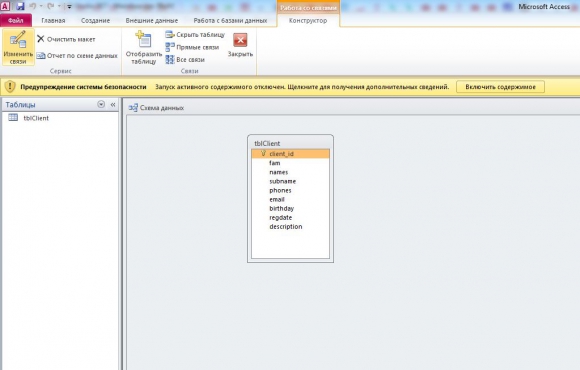Toggle Все связи view

185,60
